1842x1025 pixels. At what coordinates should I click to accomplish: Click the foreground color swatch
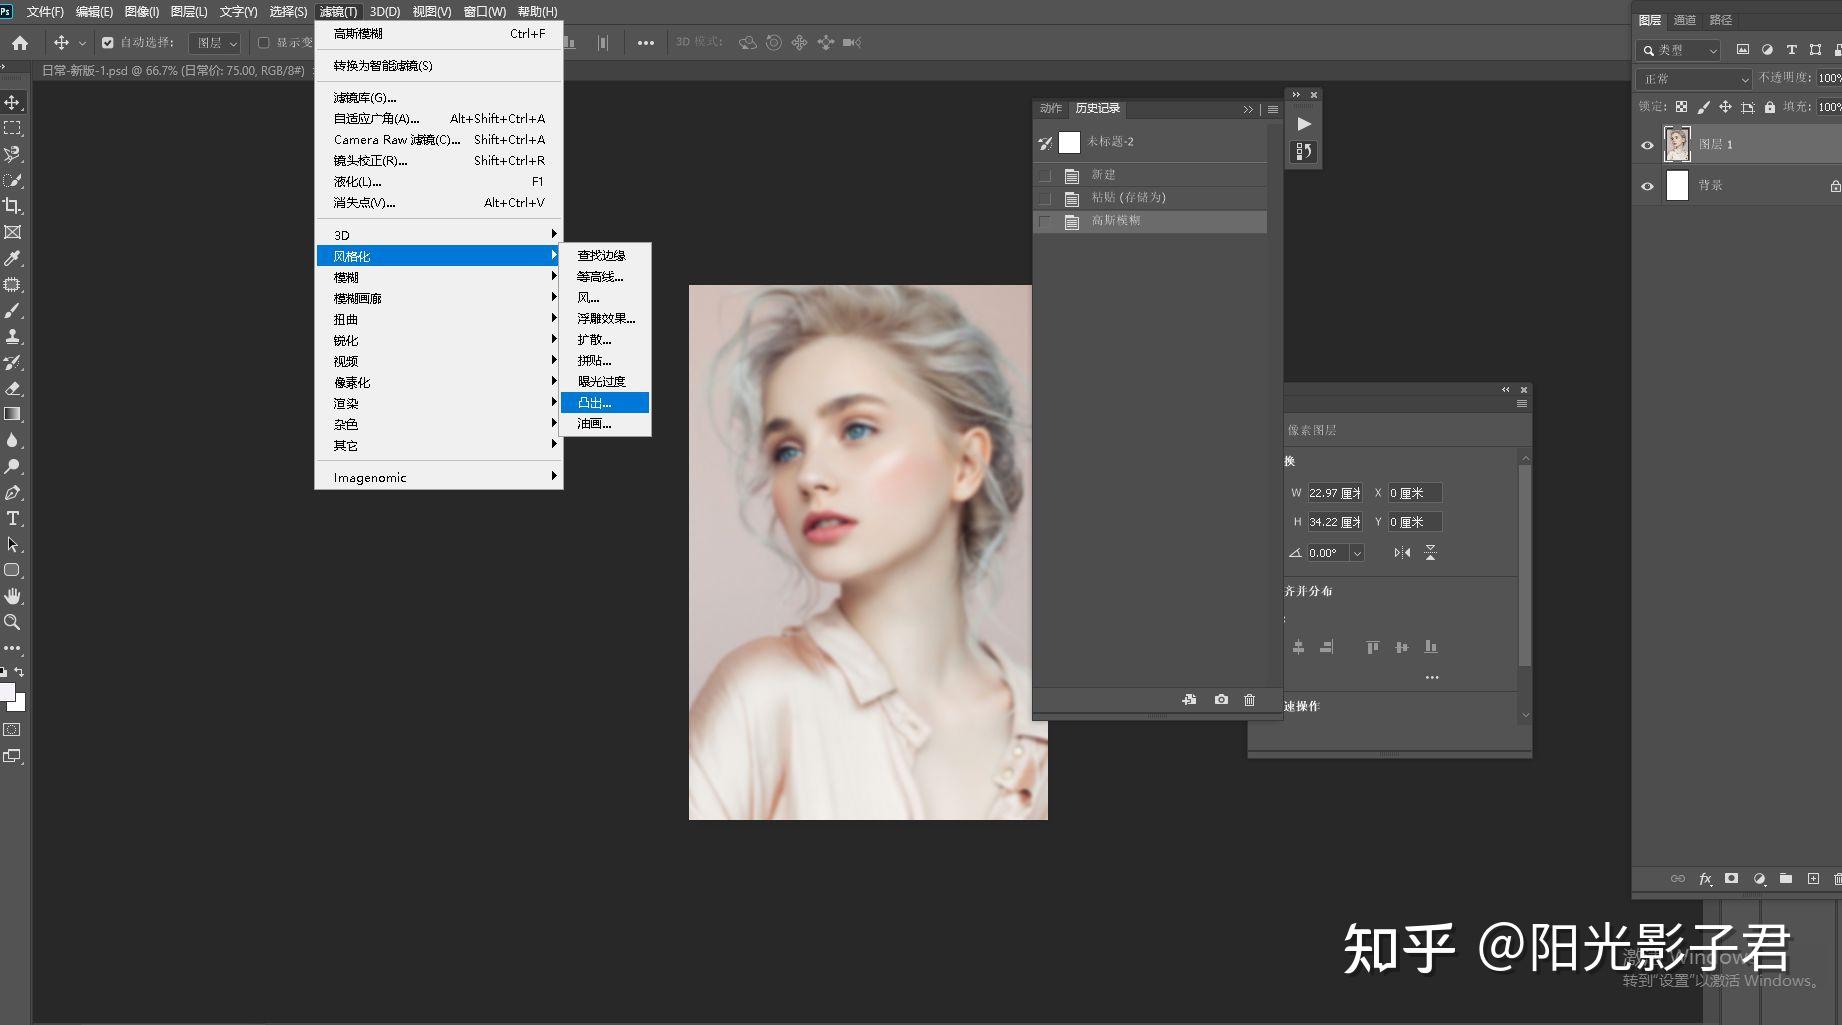pos(7,692)
